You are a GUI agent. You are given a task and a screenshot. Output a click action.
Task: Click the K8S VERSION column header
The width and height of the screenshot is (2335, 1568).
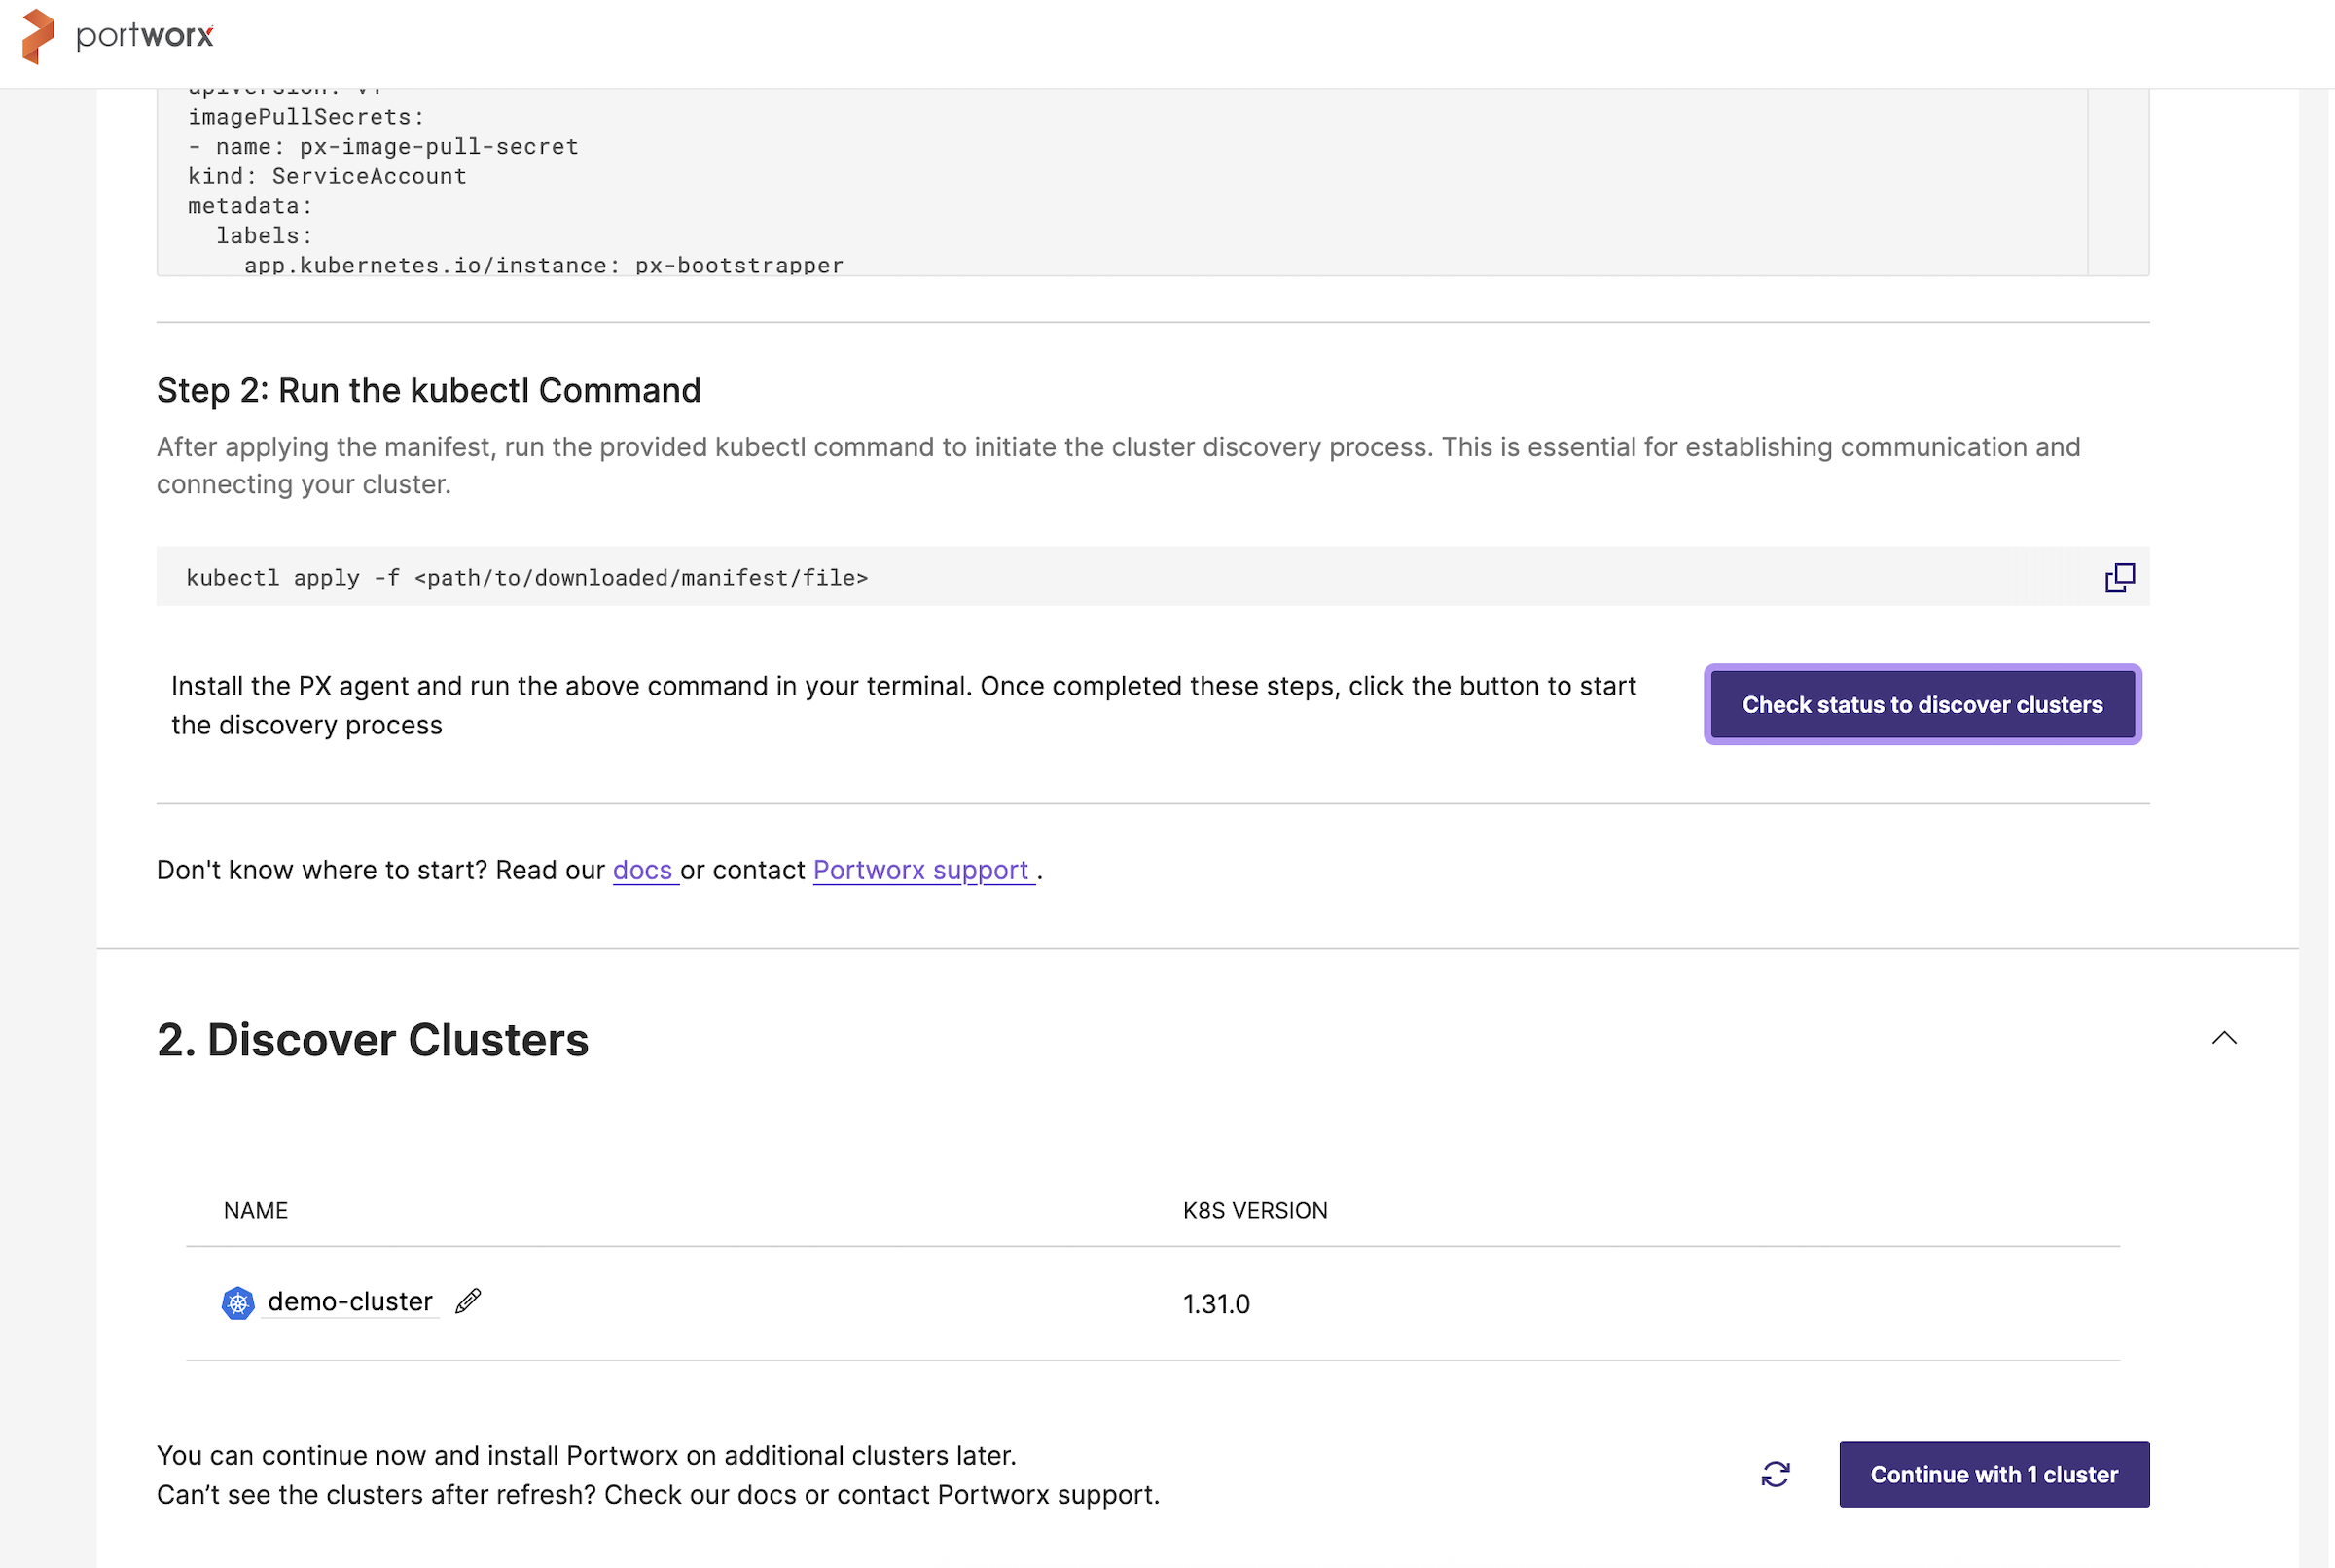pyautogui.click(x=1255, y=1211)
